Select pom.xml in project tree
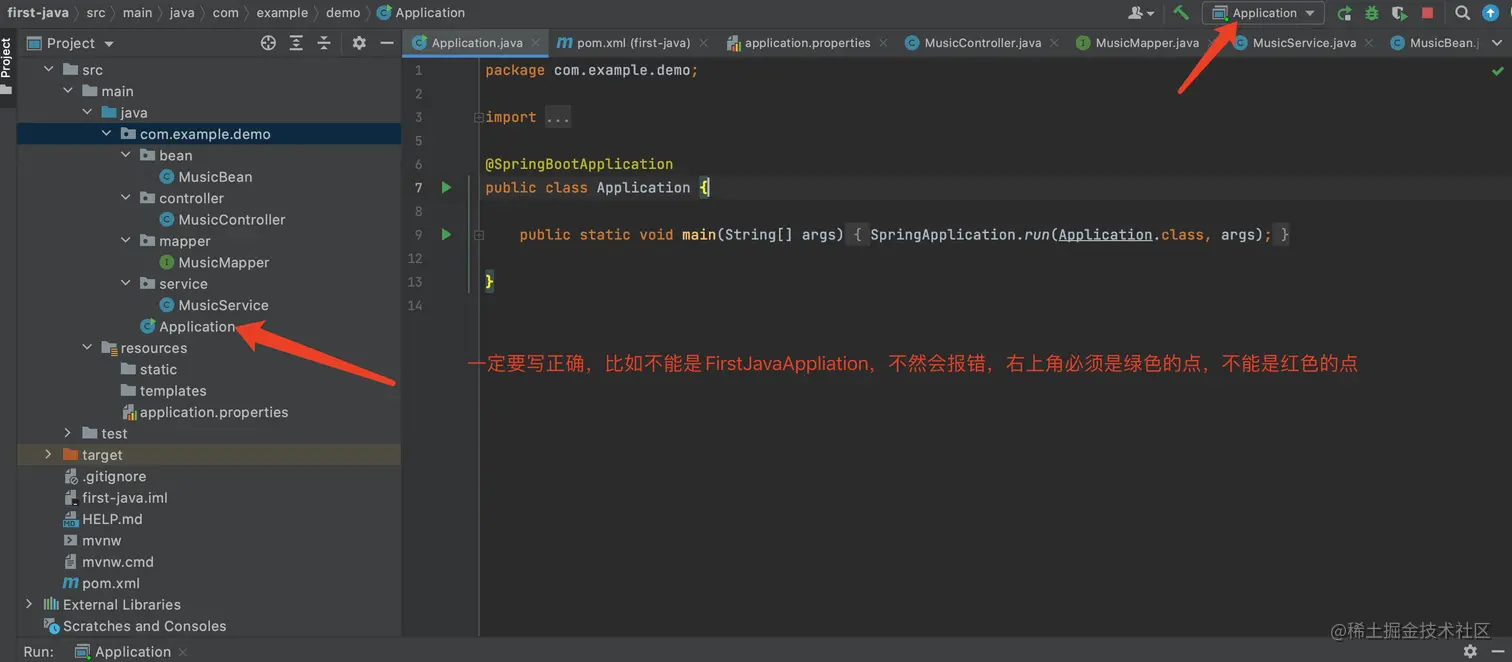This screenshot has height=662, width=1512. (x=111, y=583)
